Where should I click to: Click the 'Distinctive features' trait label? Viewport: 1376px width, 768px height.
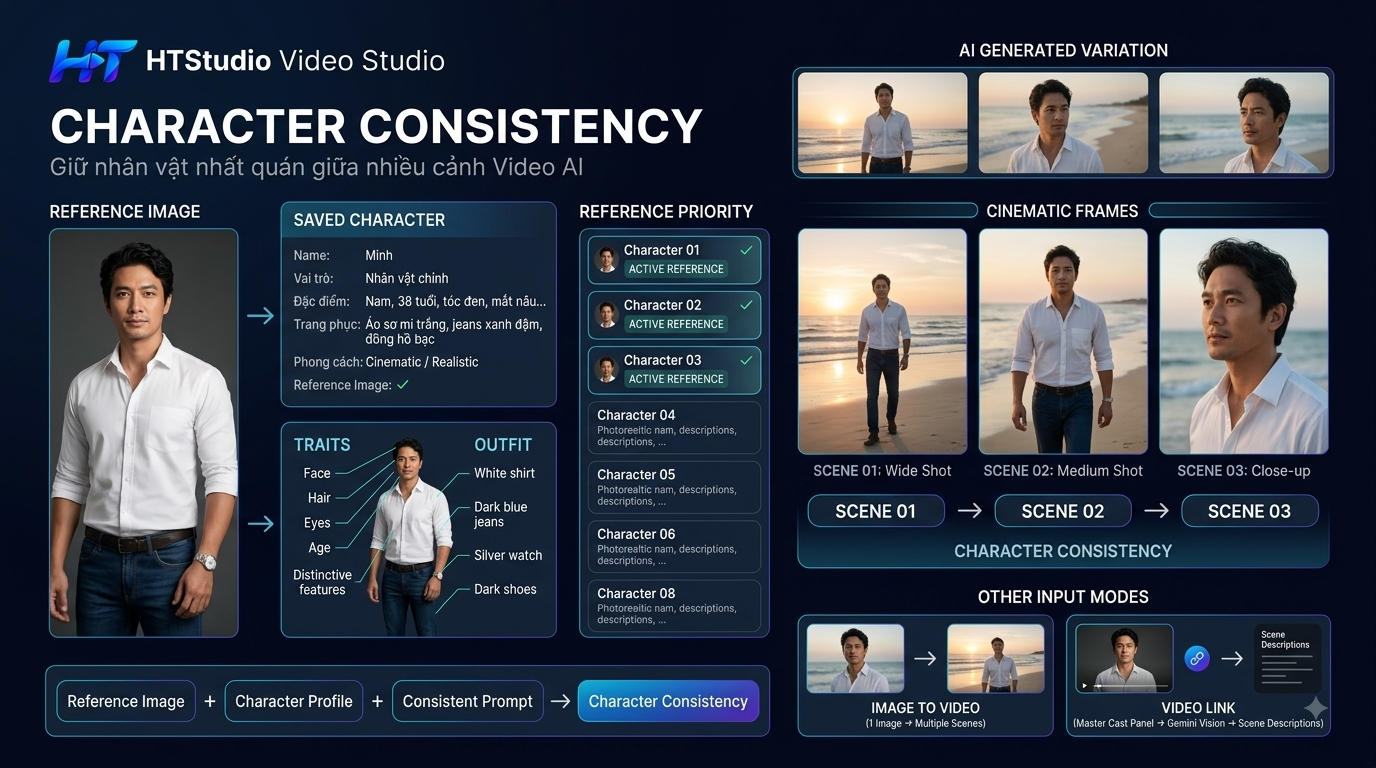pos(322,582)
